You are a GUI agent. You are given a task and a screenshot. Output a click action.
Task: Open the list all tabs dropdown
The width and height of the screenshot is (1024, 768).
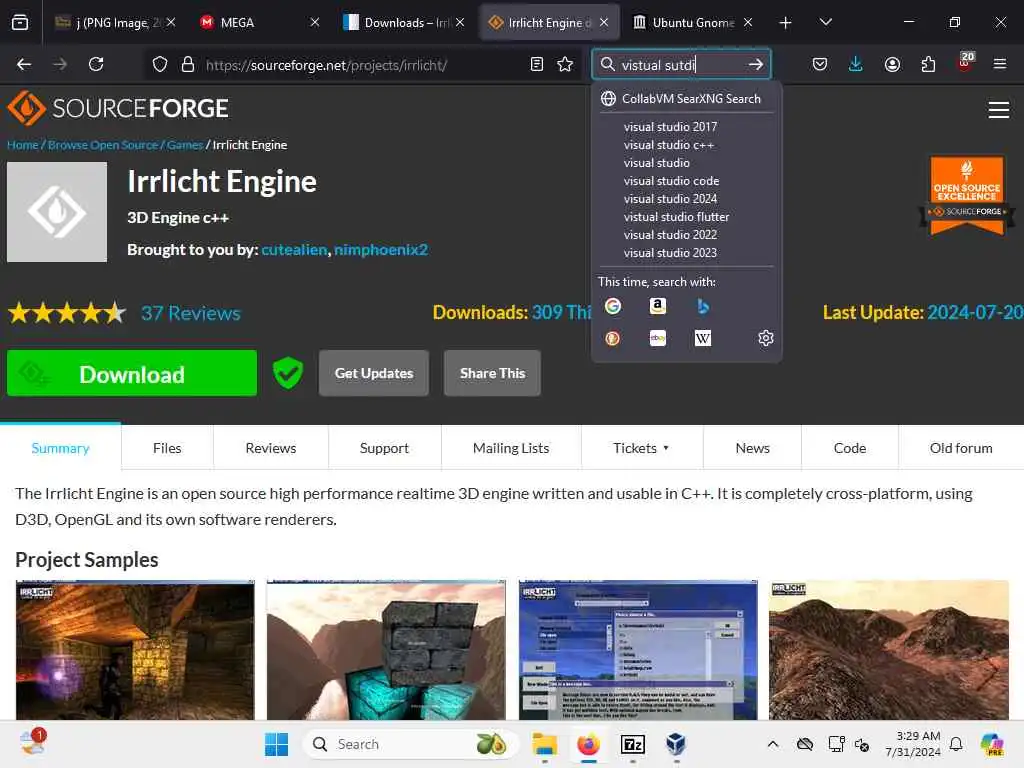[x=825, y=22]
